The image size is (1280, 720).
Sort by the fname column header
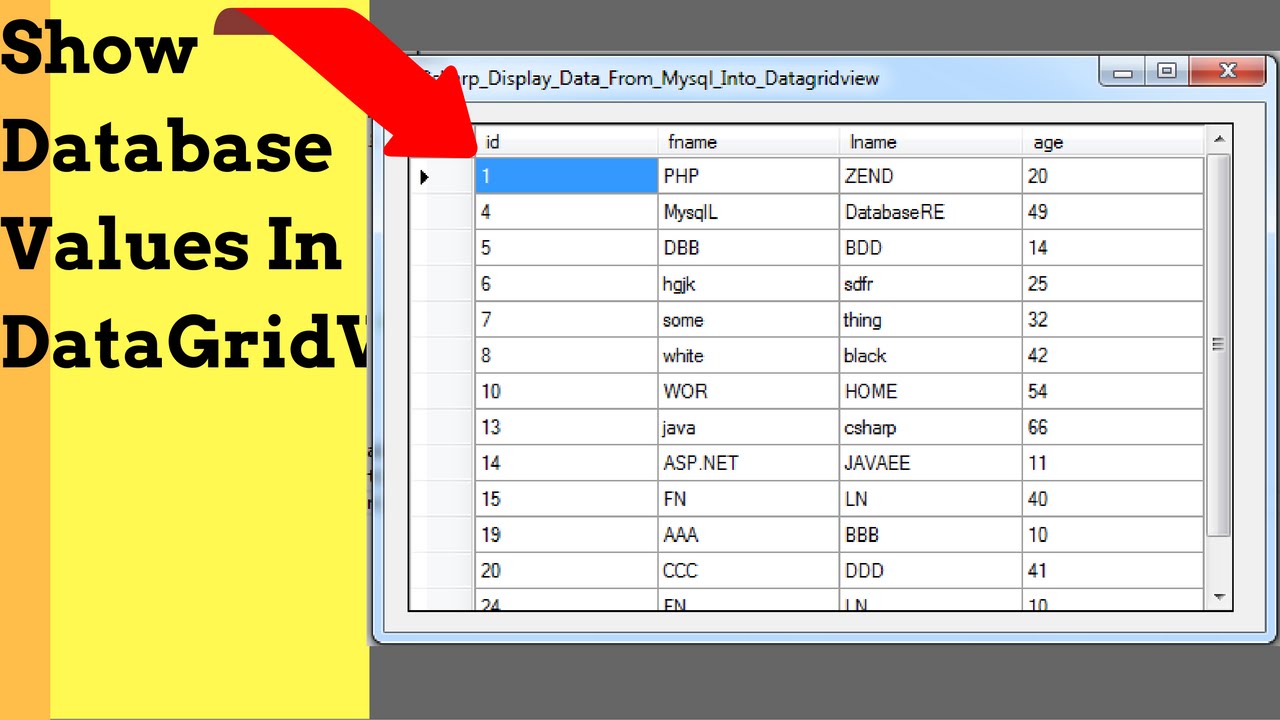point(749,142)
